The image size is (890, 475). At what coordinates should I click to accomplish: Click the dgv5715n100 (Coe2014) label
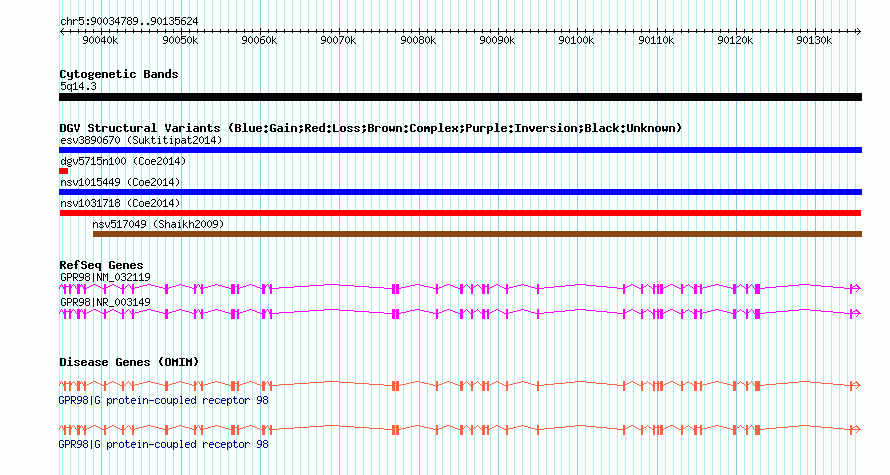pyautogui.click(x=123, y=162)
